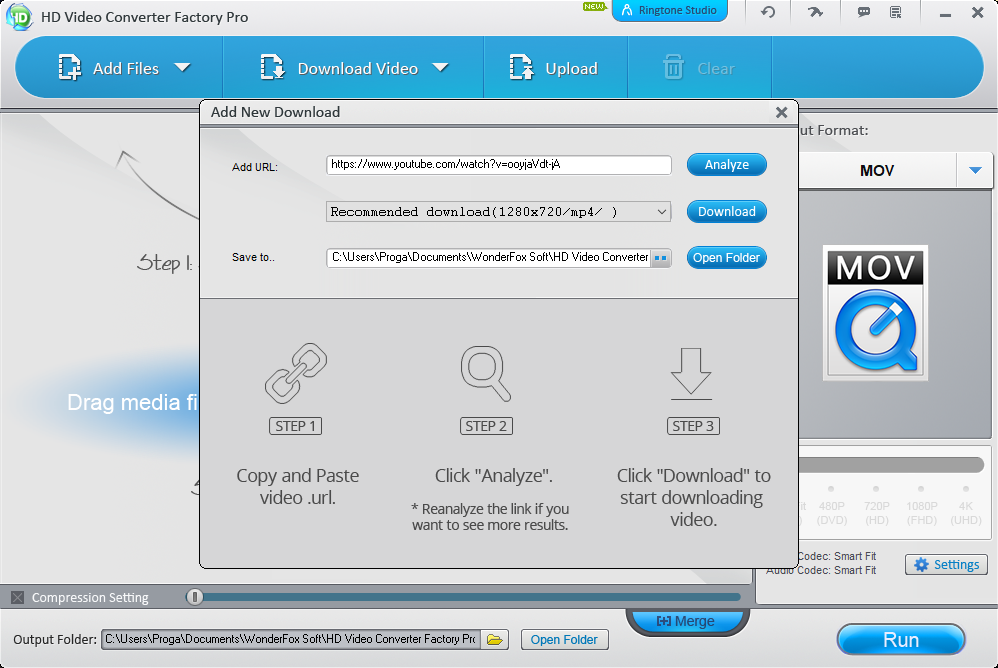Click the feedback speech bubble icon
The width and height of the screenshot is (998, 668).
(x=862, y=12)
